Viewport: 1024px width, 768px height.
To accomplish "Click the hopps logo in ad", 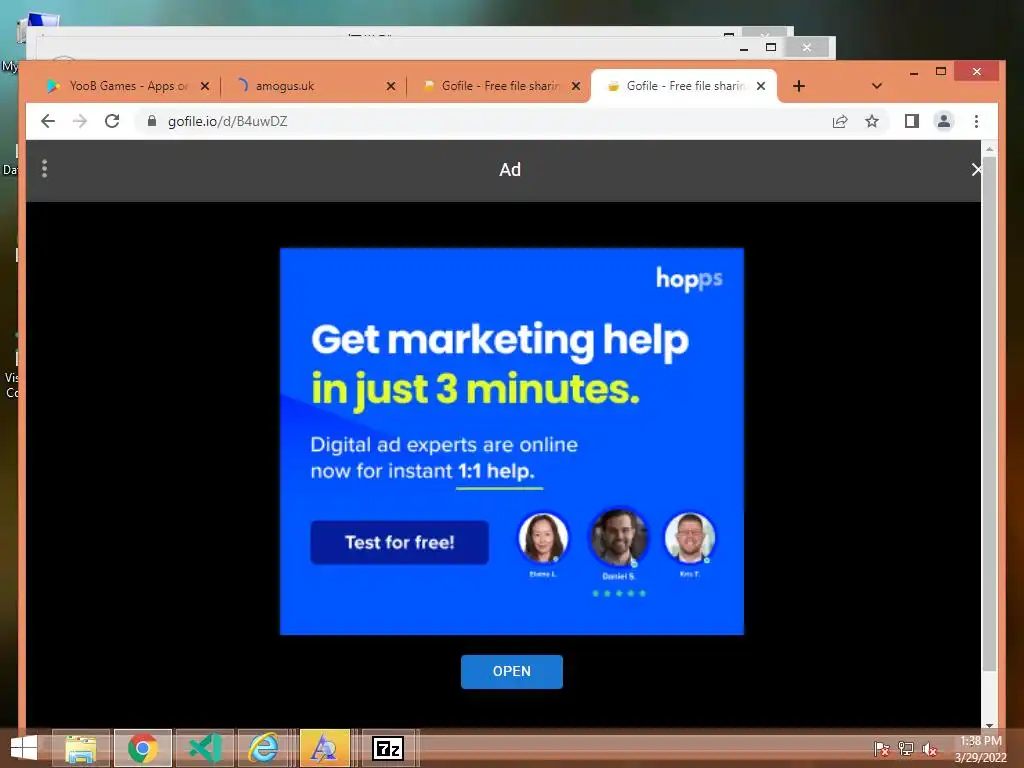I will click(x=689, y=279).
